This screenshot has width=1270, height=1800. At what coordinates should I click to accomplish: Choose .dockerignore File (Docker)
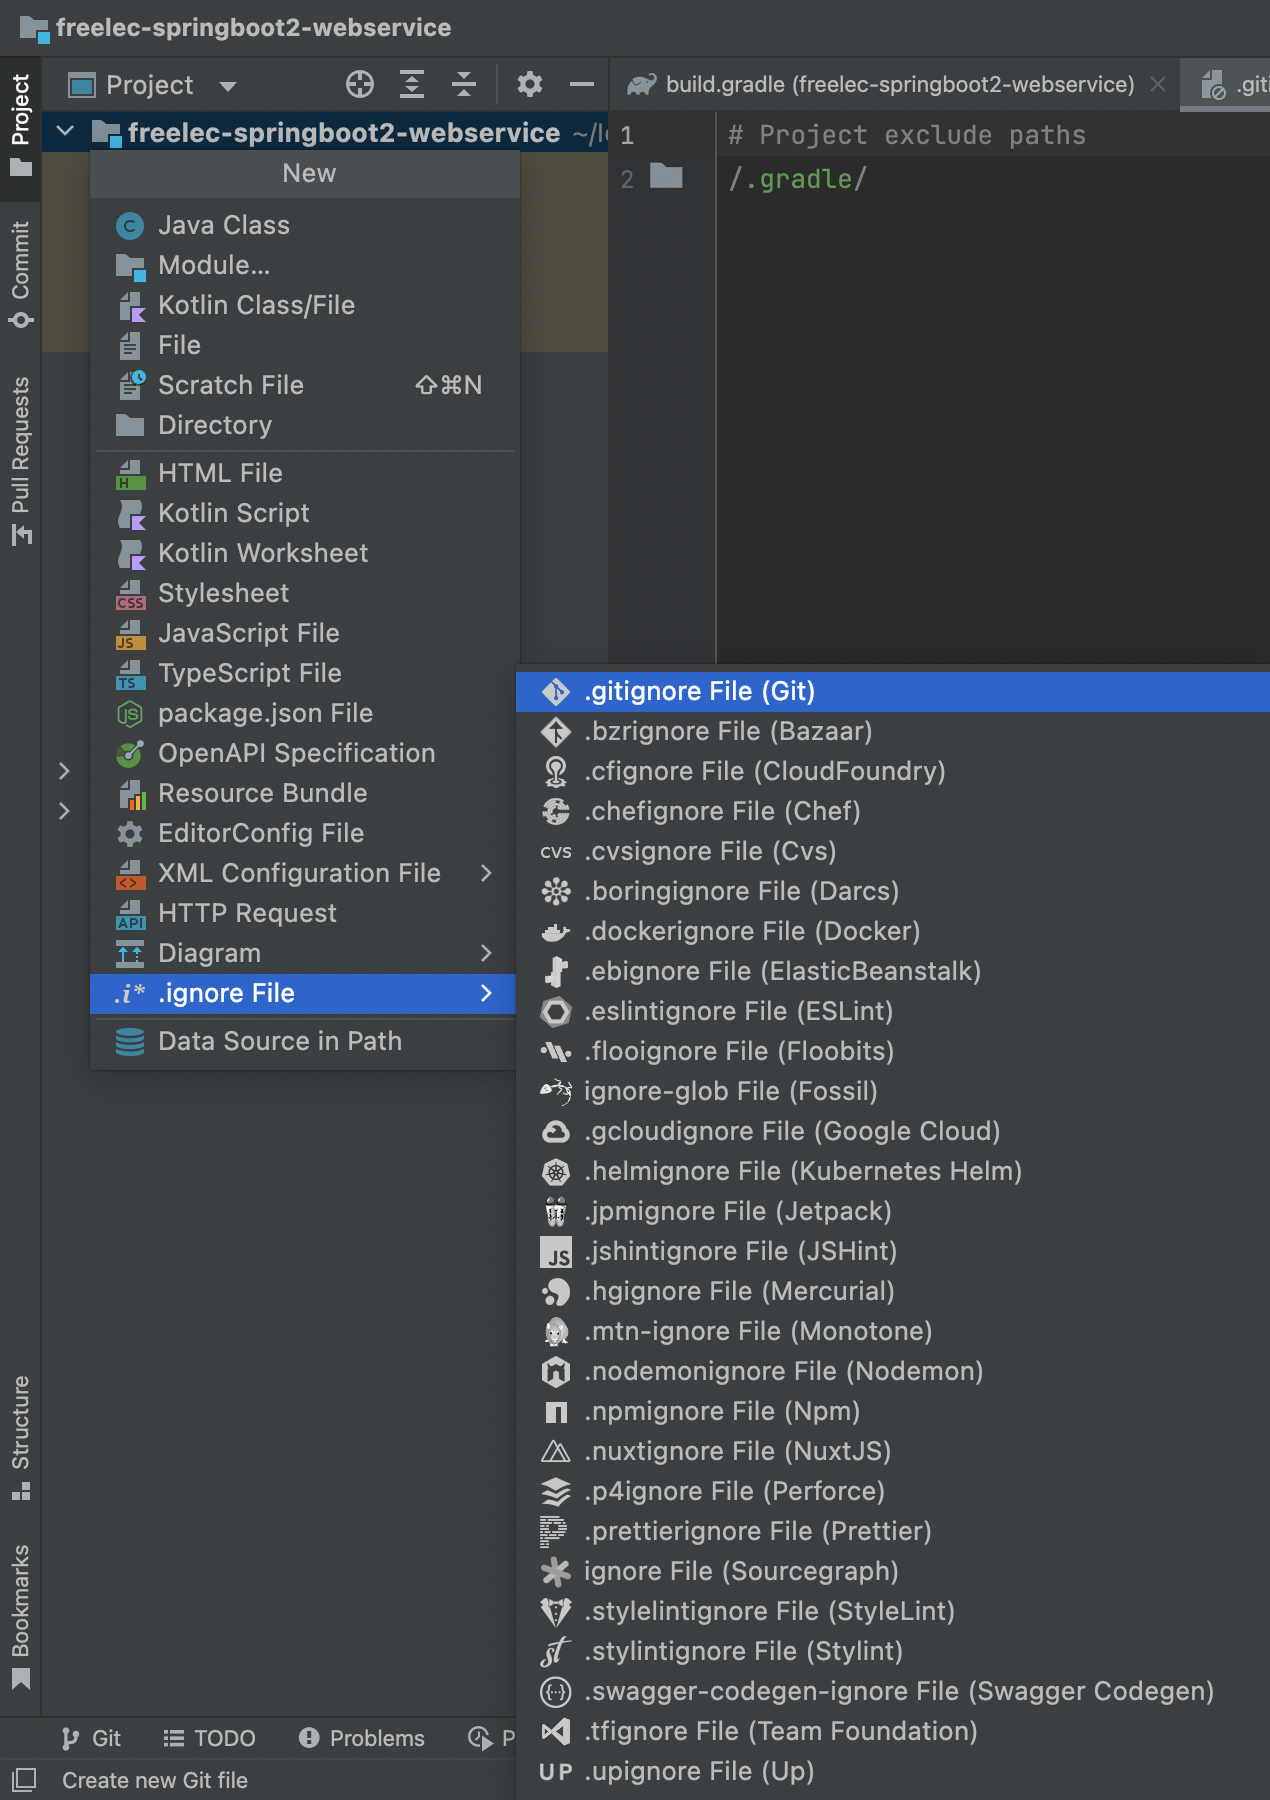click(893, 931)
